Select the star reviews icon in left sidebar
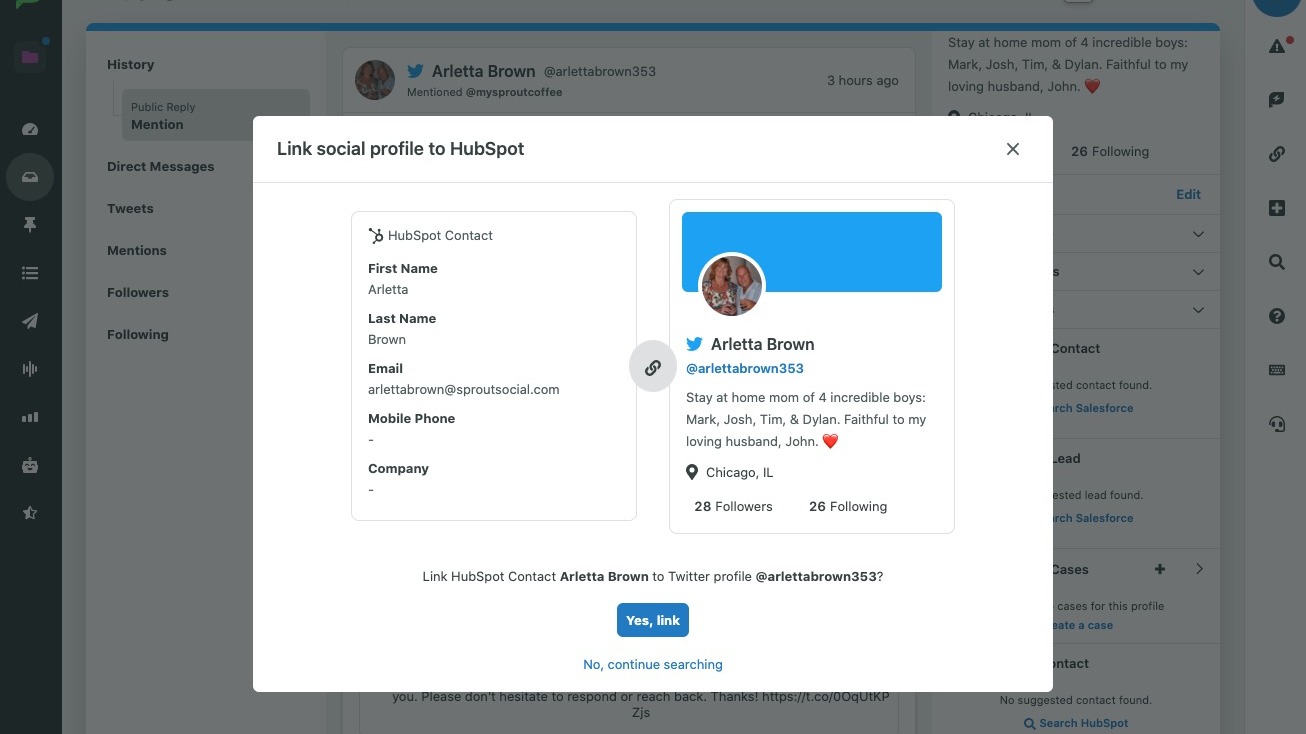 [30, 512]
